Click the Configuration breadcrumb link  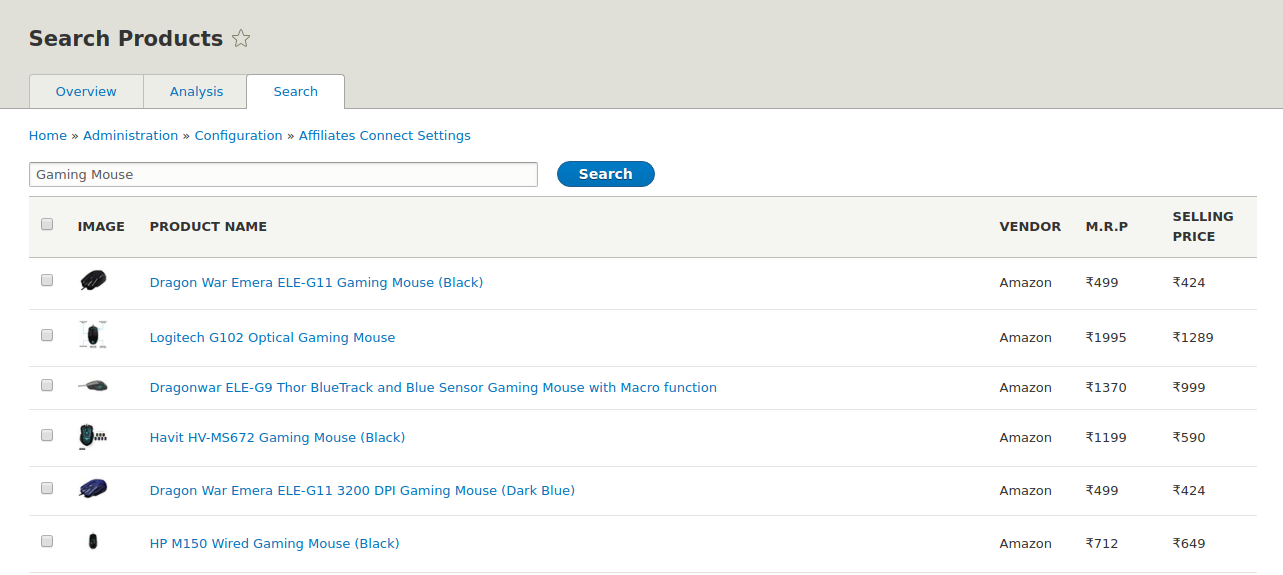238,136
